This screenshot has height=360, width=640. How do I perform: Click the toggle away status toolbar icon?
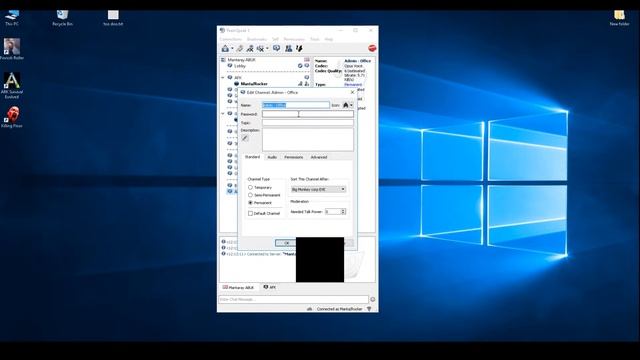point(250,49)
